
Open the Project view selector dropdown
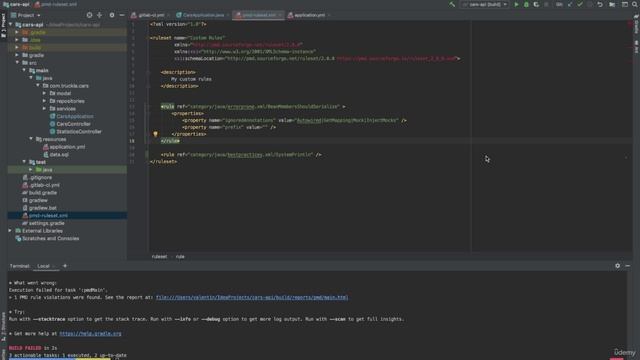(x=26, y=15)
